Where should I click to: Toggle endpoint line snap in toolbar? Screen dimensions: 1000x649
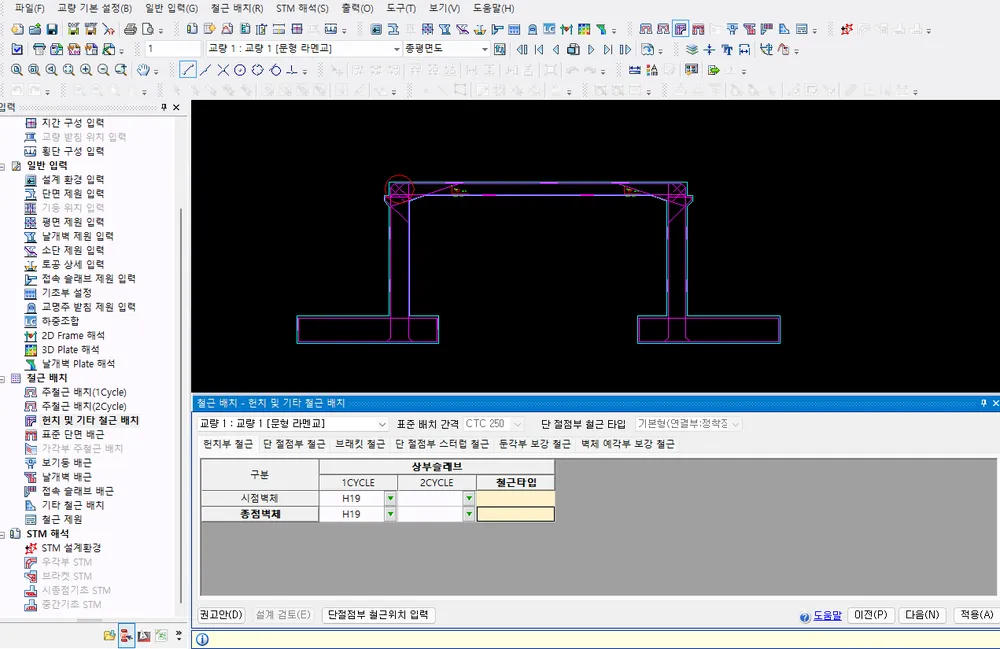(x=188, y=69)
